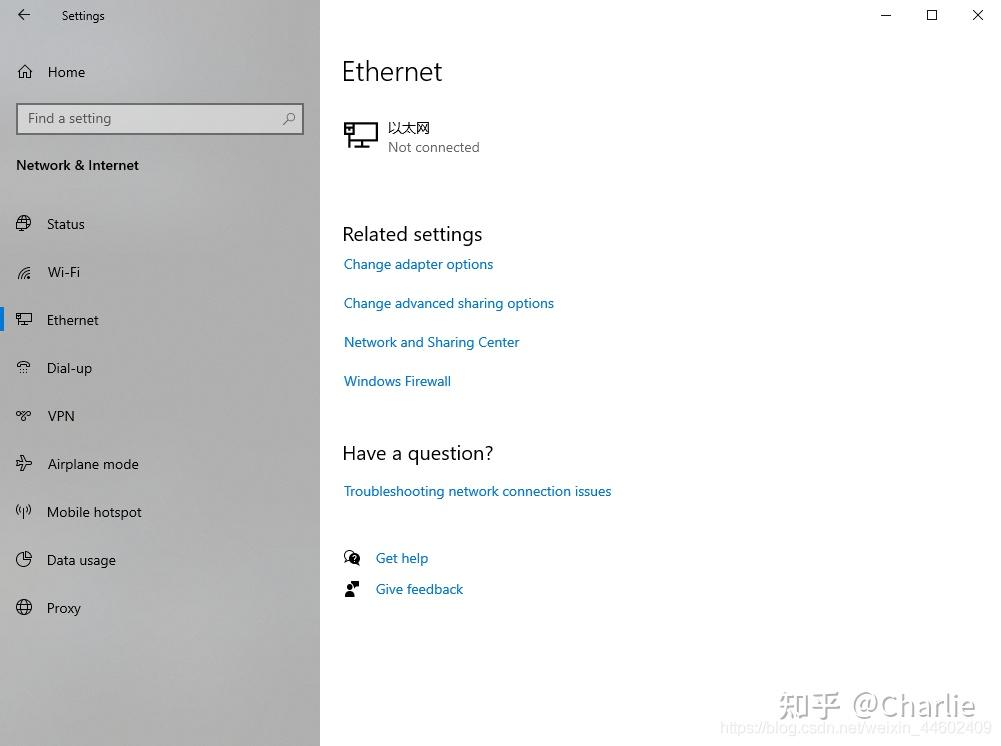This screenshot has height=746, width=1001.
Task: Click the Dial-up phone icon
Action: pyautogui.click(x=24, y=368)
